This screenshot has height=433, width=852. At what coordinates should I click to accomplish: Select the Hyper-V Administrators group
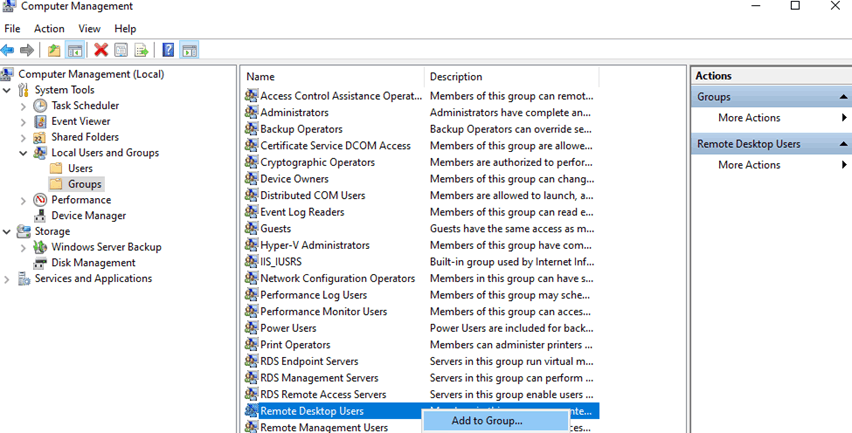tap(315, 245)
